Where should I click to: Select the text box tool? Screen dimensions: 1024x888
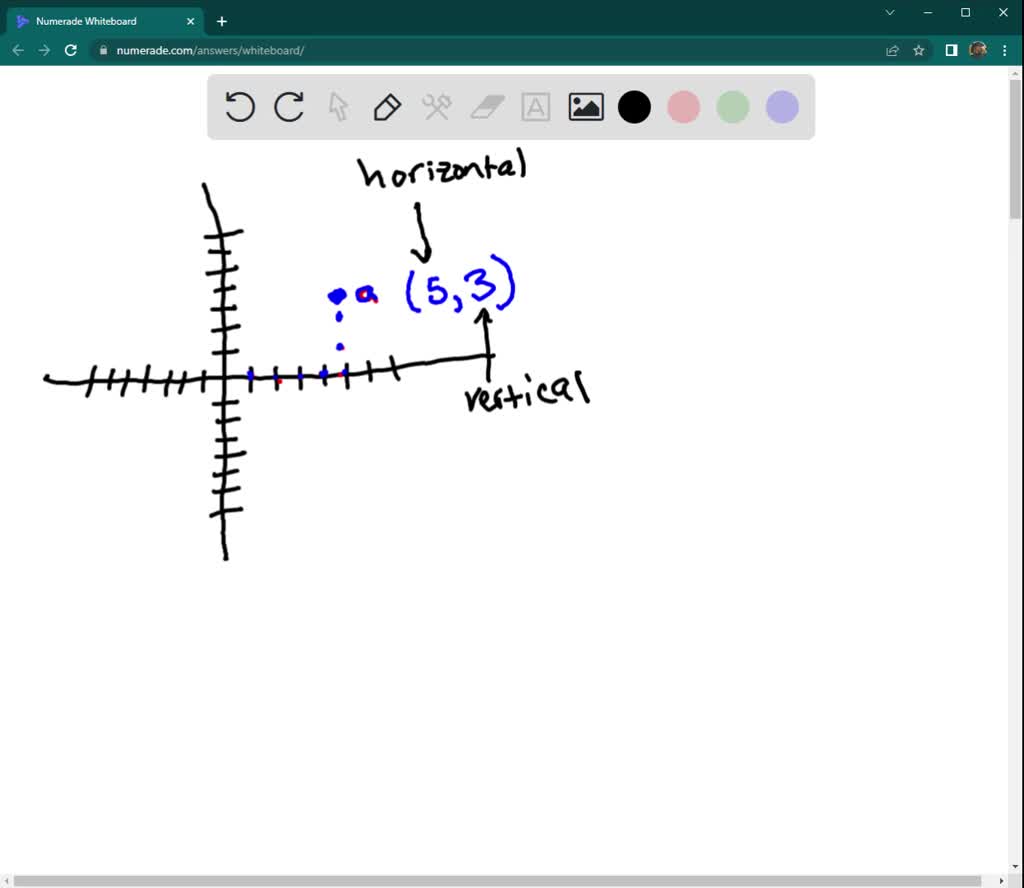coord(536,107)
